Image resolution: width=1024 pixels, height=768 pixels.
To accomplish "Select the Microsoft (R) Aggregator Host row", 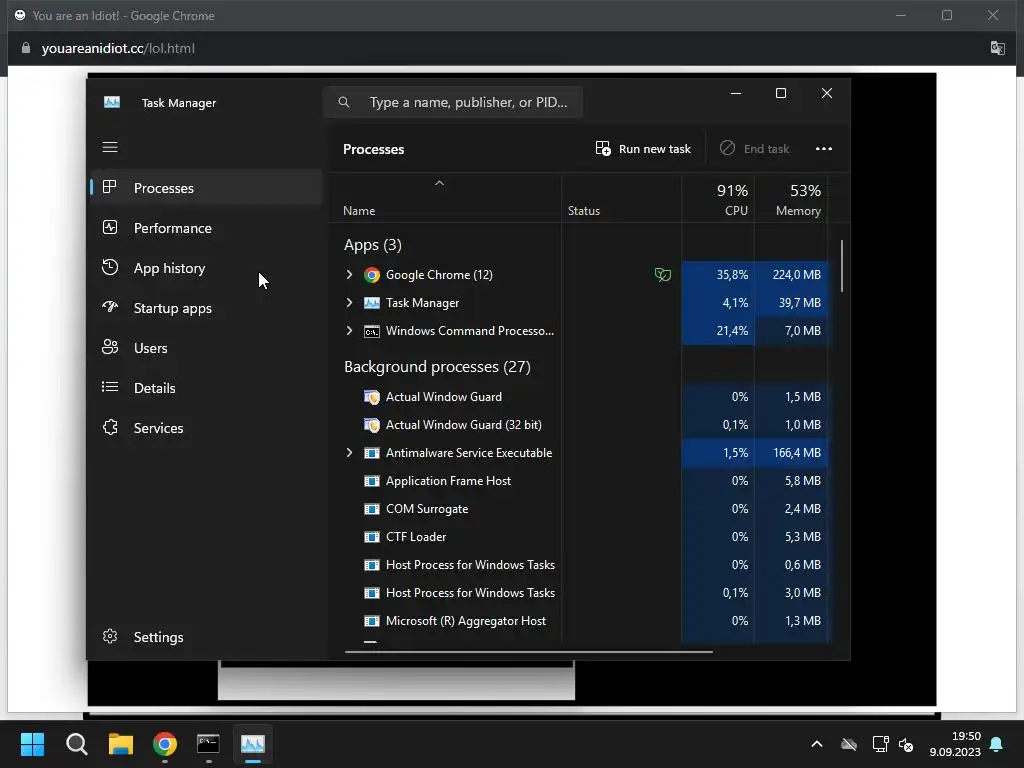I will [x=578, y=620].
